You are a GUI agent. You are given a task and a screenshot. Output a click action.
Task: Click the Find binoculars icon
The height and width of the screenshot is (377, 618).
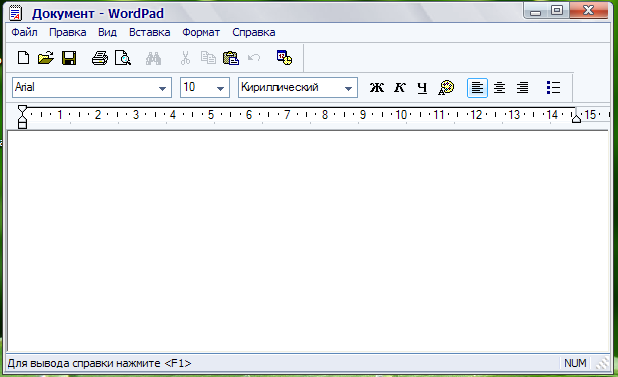coord(153,58)
